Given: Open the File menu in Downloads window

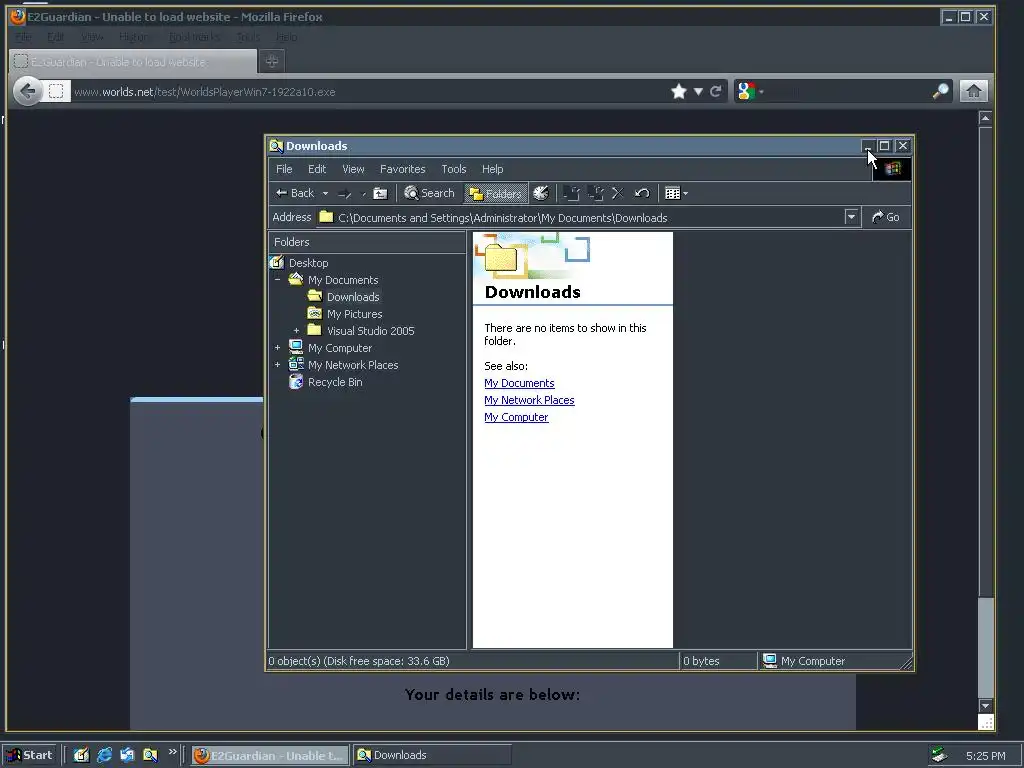Looking at the screenshot, I should (284, 169).
